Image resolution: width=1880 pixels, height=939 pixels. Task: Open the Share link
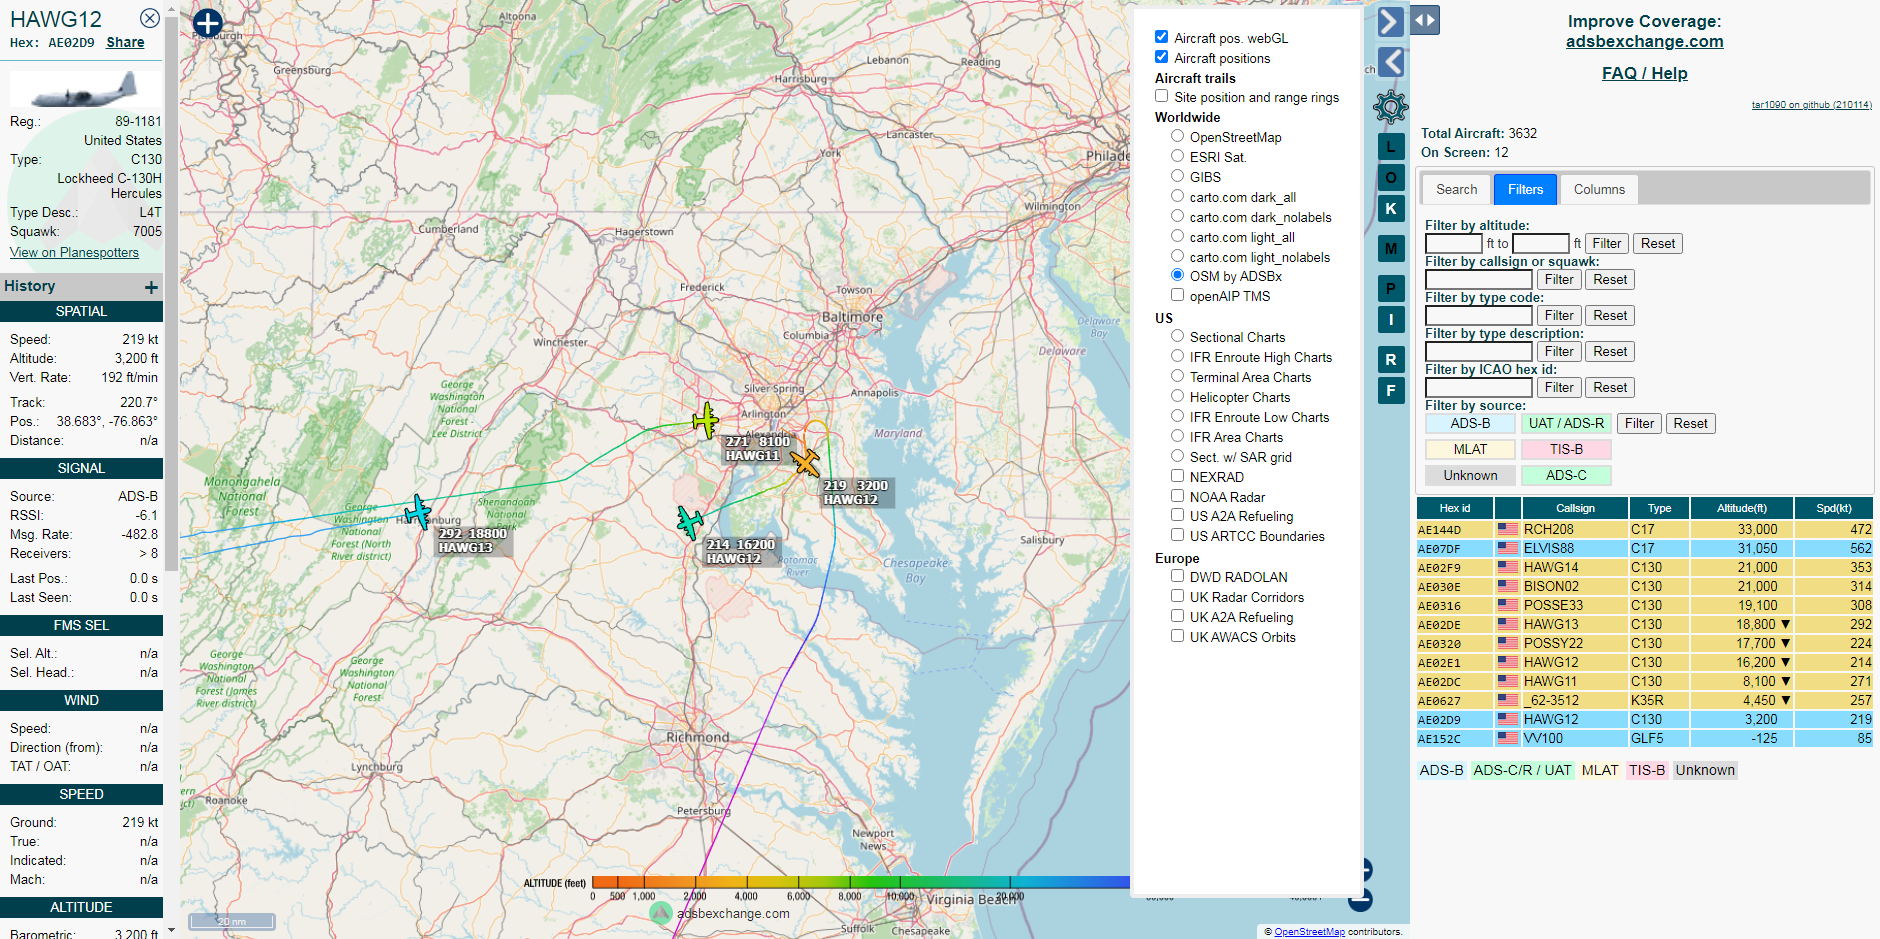click(125, 42)
